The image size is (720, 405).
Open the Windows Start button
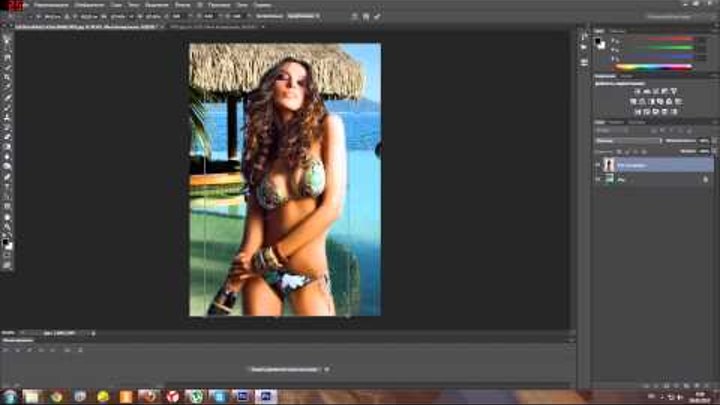(12, 396)
